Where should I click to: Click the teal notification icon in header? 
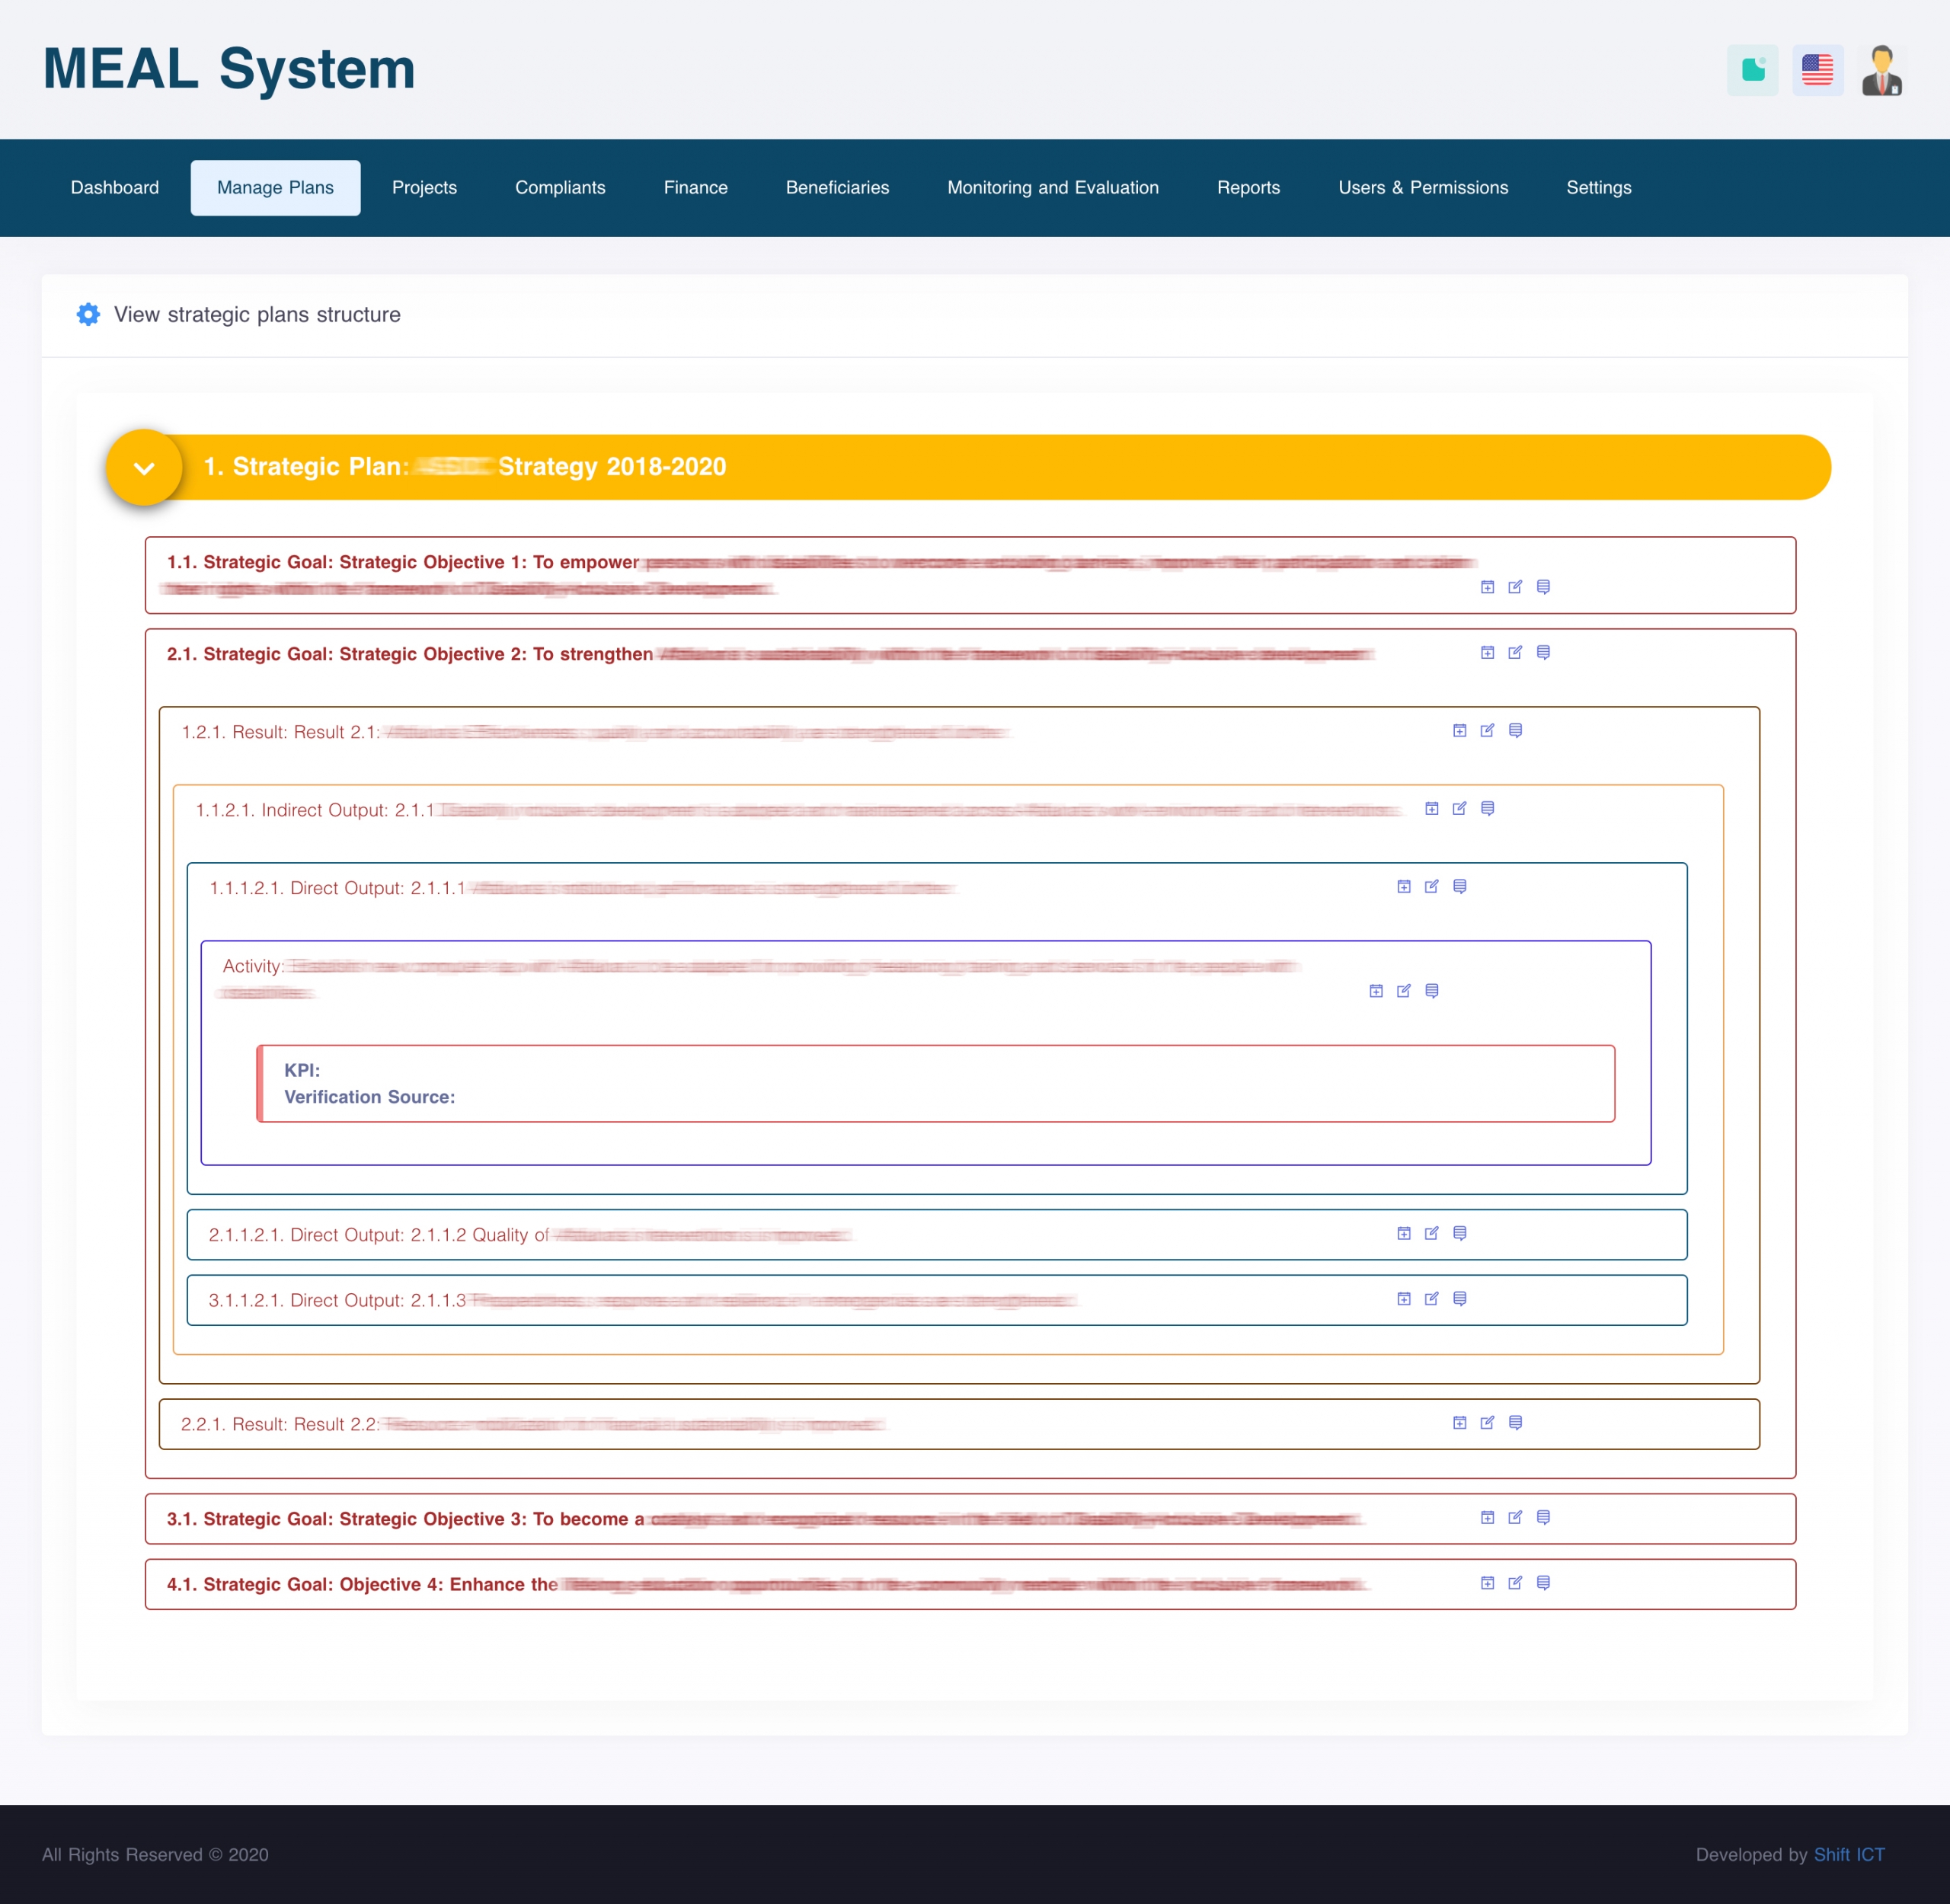click(x=1752, y=70)
